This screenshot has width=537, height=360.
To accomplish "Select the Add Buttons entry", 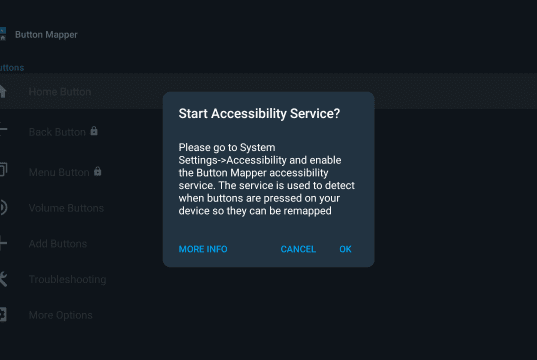I will [x=58, y=244].
